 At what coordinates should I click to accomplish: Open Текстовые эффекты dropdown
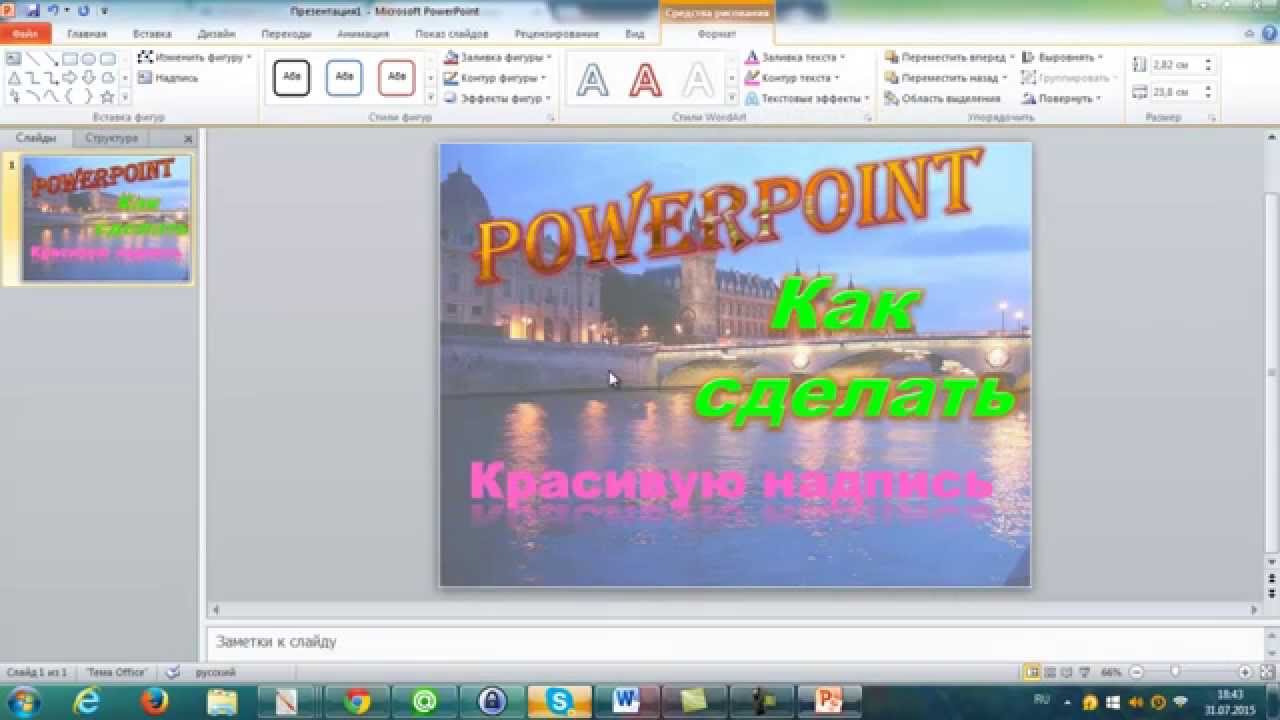point(808,98)
